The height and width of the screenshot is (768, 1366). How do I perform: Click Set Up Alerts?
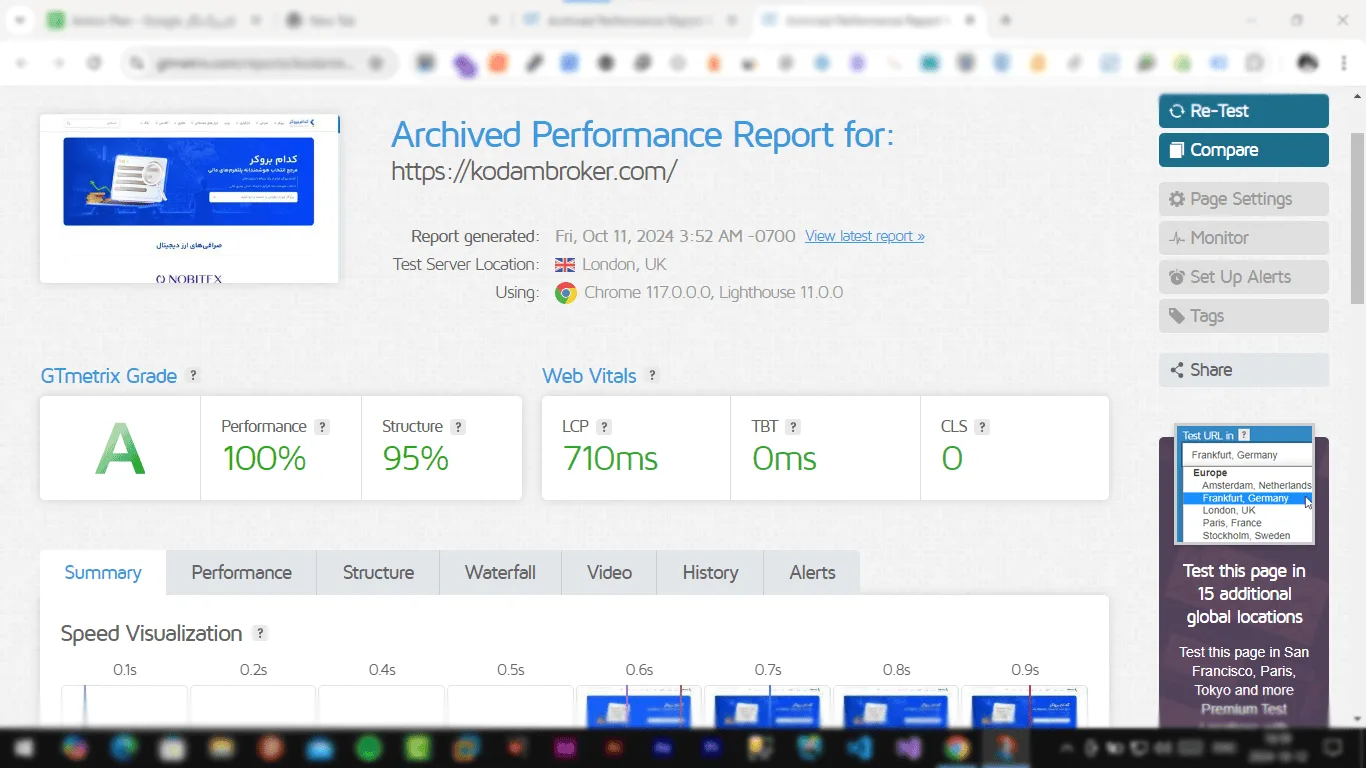pyautogui.click(x=1243, y=277)
